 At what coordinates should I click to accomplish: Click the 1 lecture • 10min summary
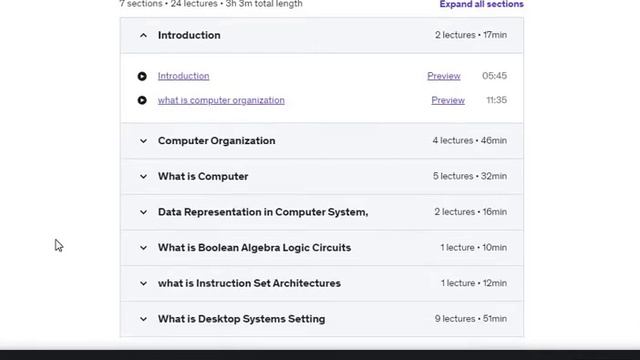(473, 247)
